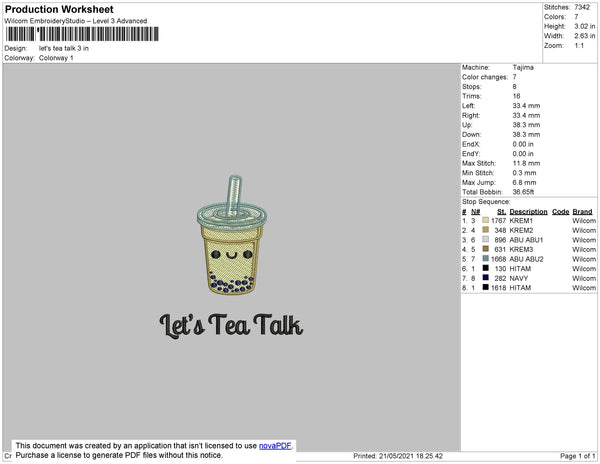
Task: Click the 'EndX:' label
Action: click(x=471, y=144)
